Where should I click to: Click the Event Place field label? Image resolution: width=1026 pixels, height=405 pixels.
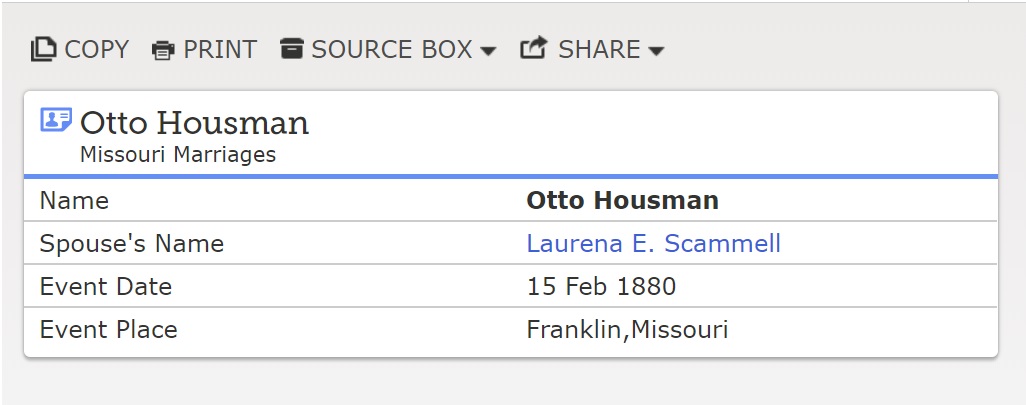(x=108, y=330)
